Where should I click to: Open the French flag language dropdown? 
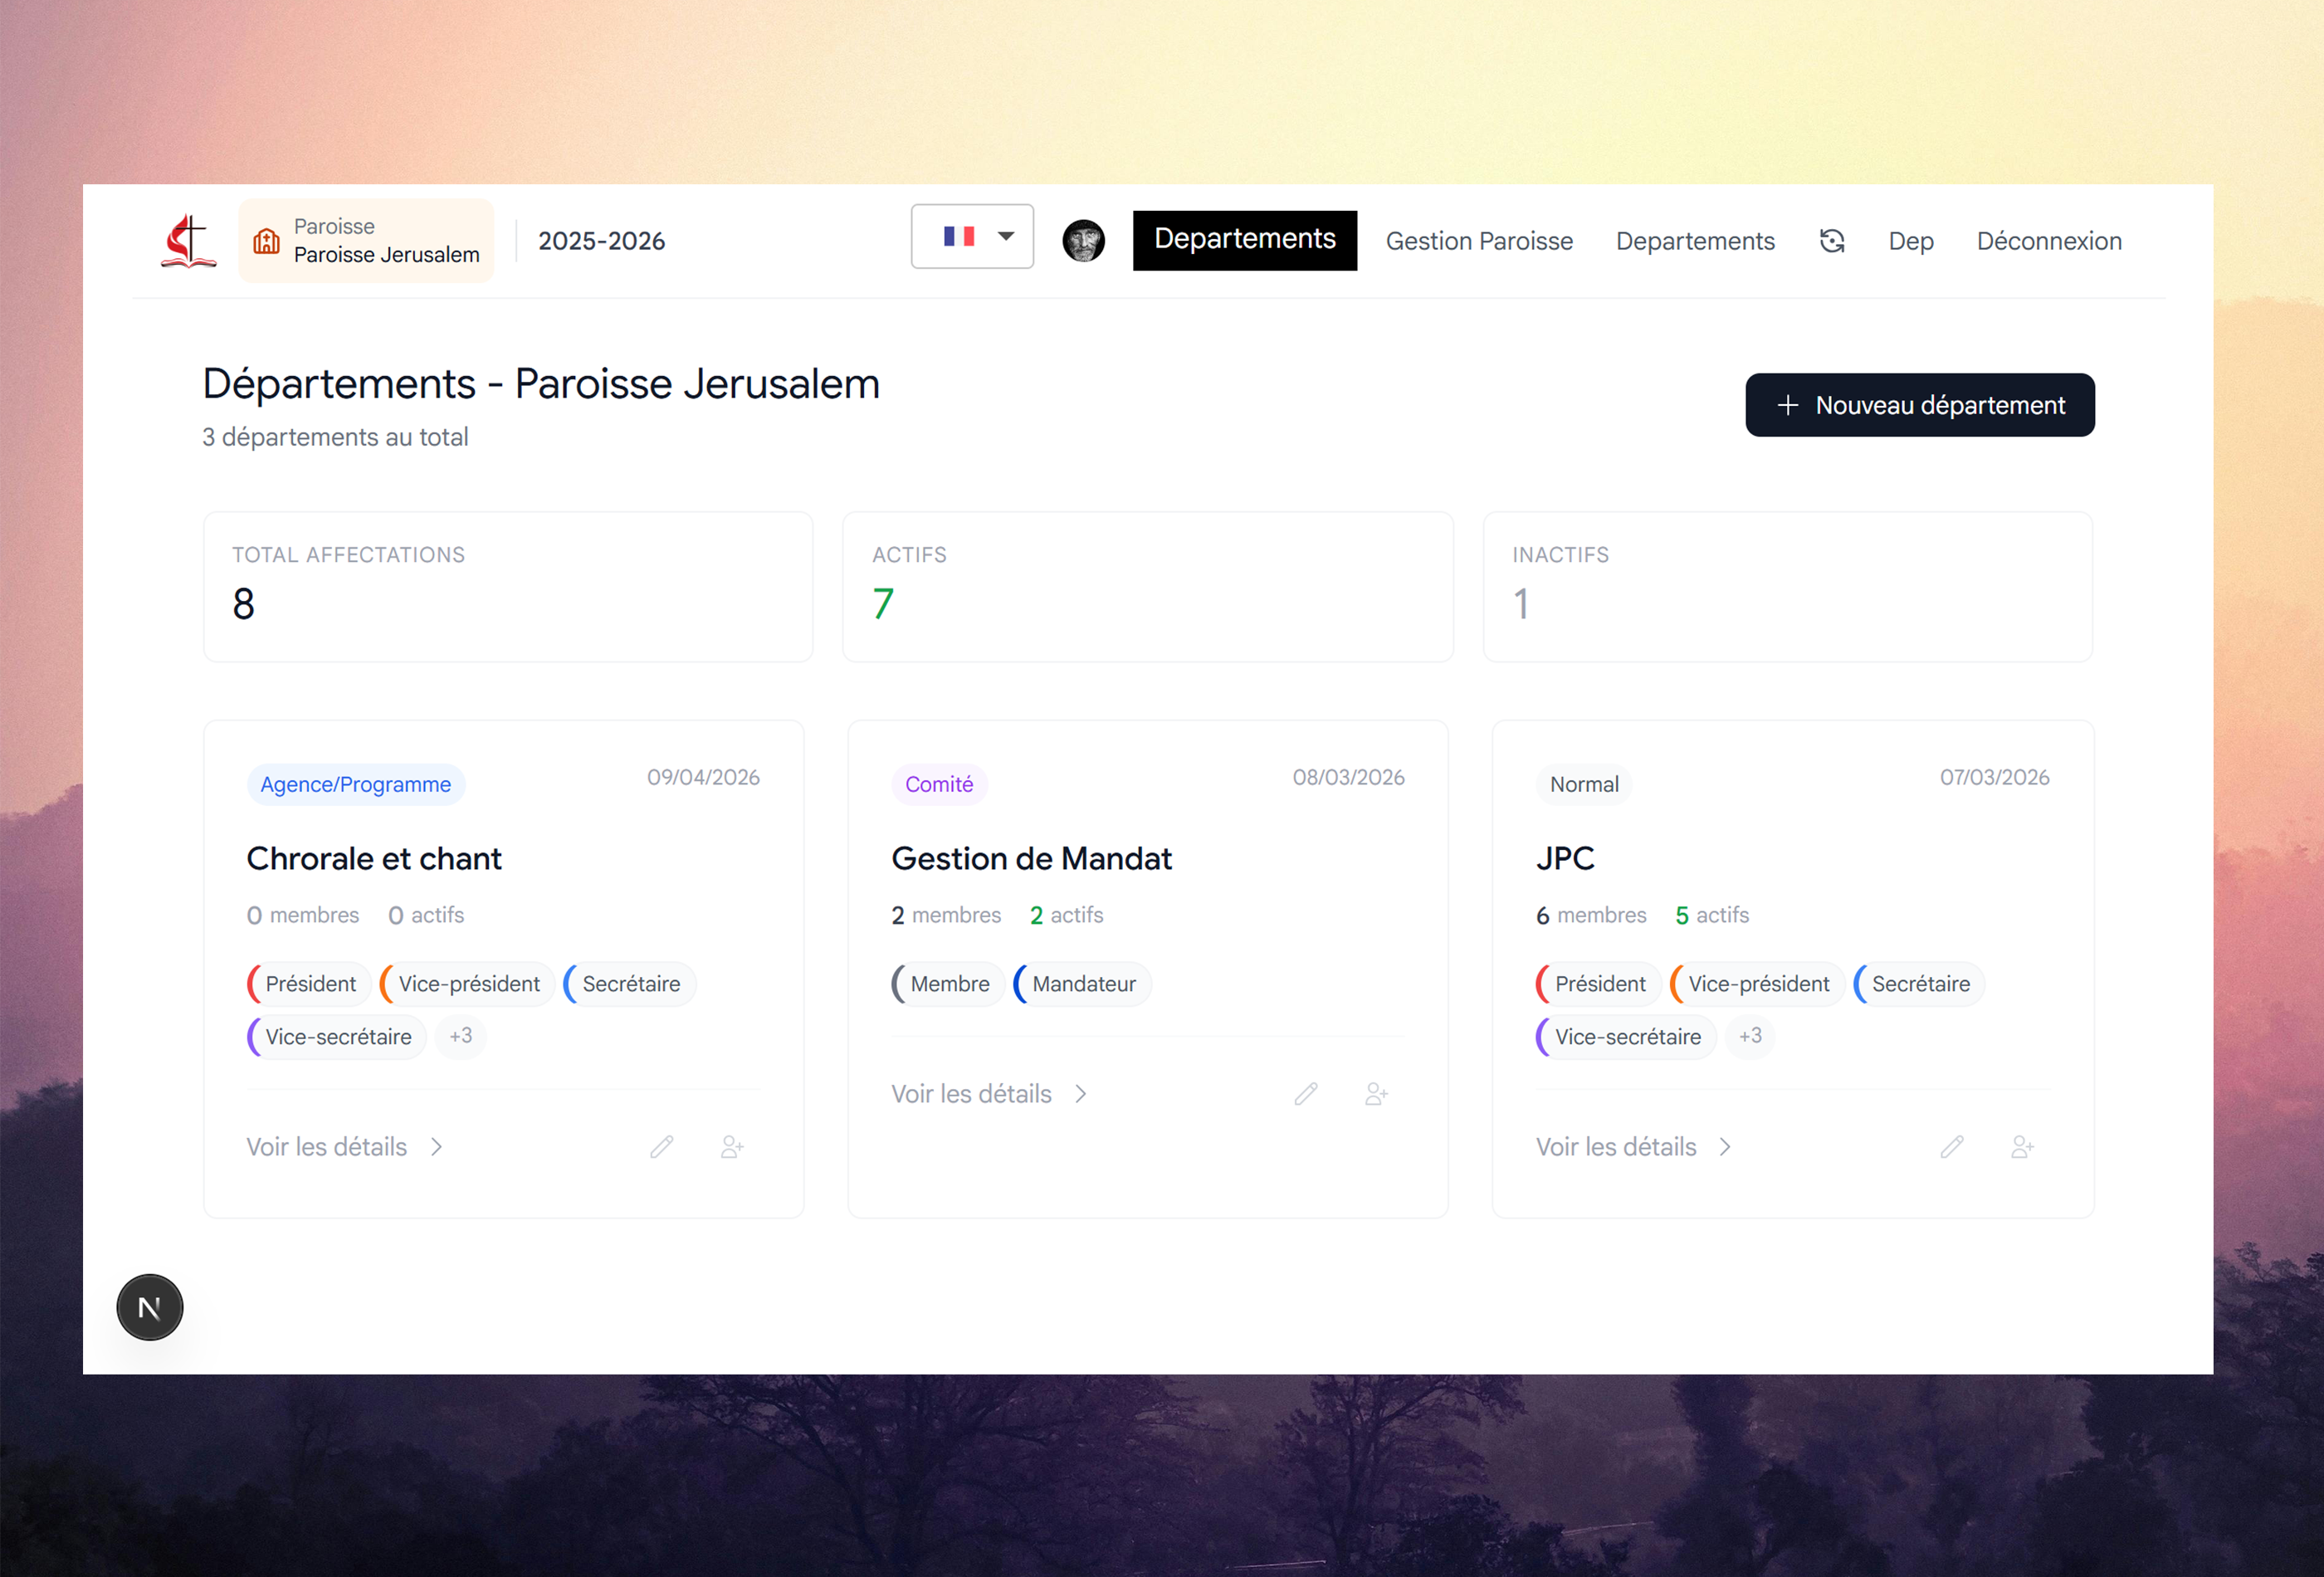(972, 237)
